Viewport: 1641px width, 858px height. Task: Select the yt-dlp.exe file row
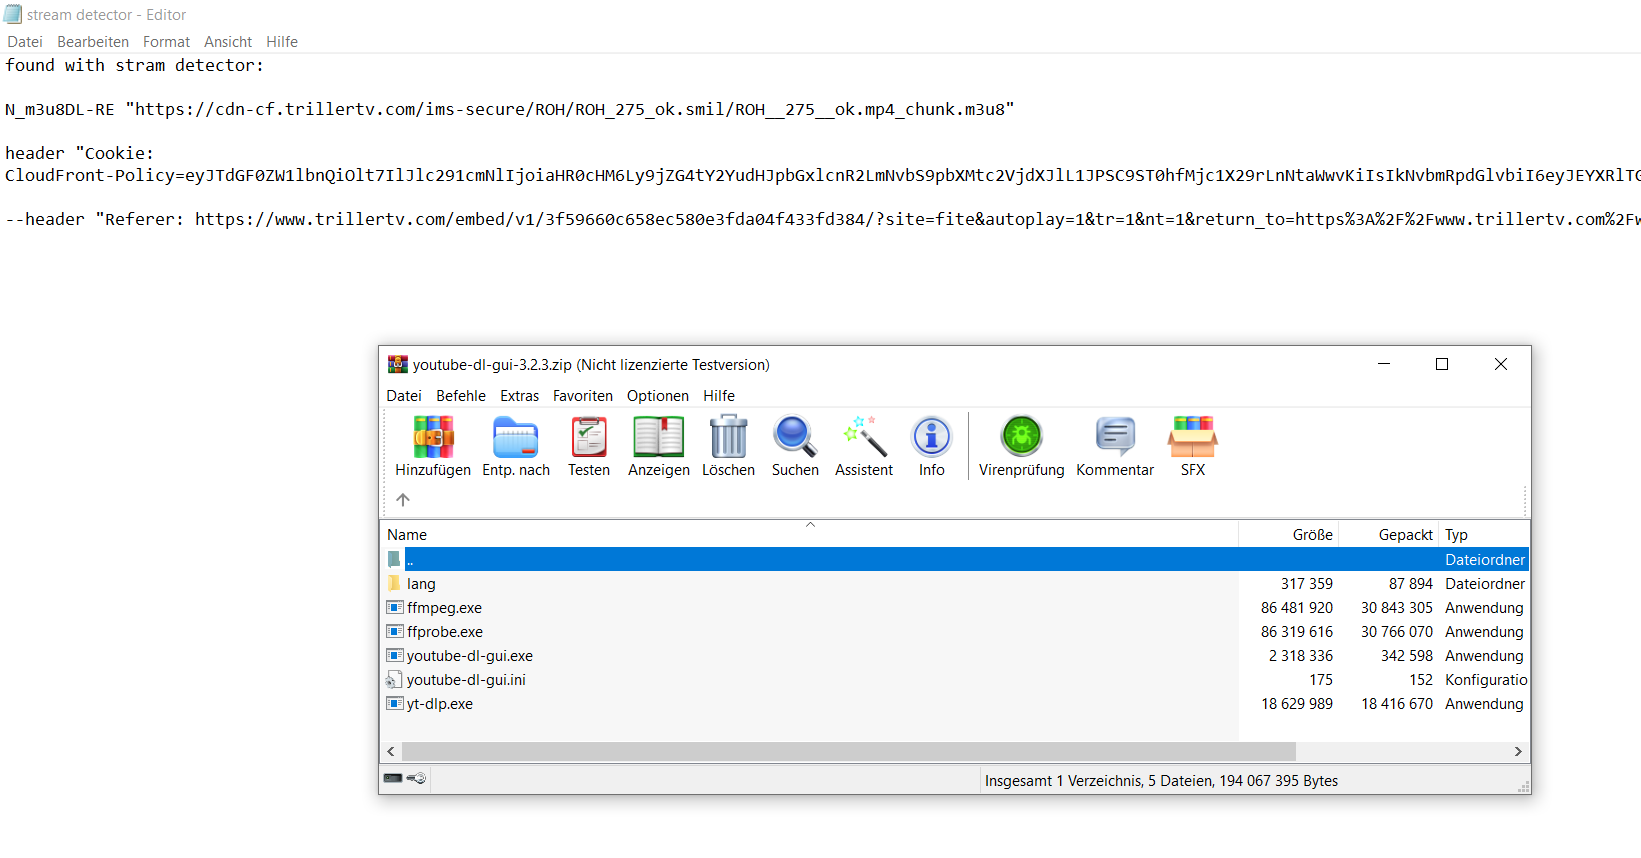tap(956, 703)
